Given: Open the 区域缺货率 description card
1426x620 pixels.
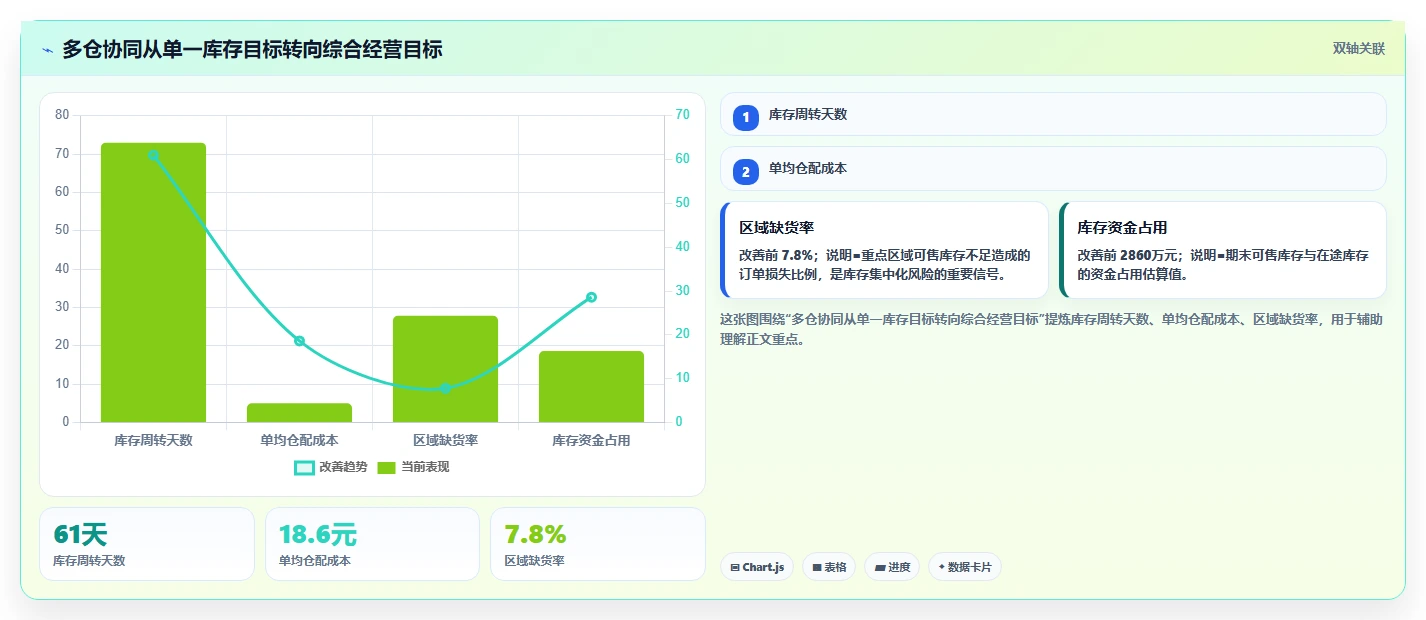Looking at the screenshot, I should click(884, 250).
